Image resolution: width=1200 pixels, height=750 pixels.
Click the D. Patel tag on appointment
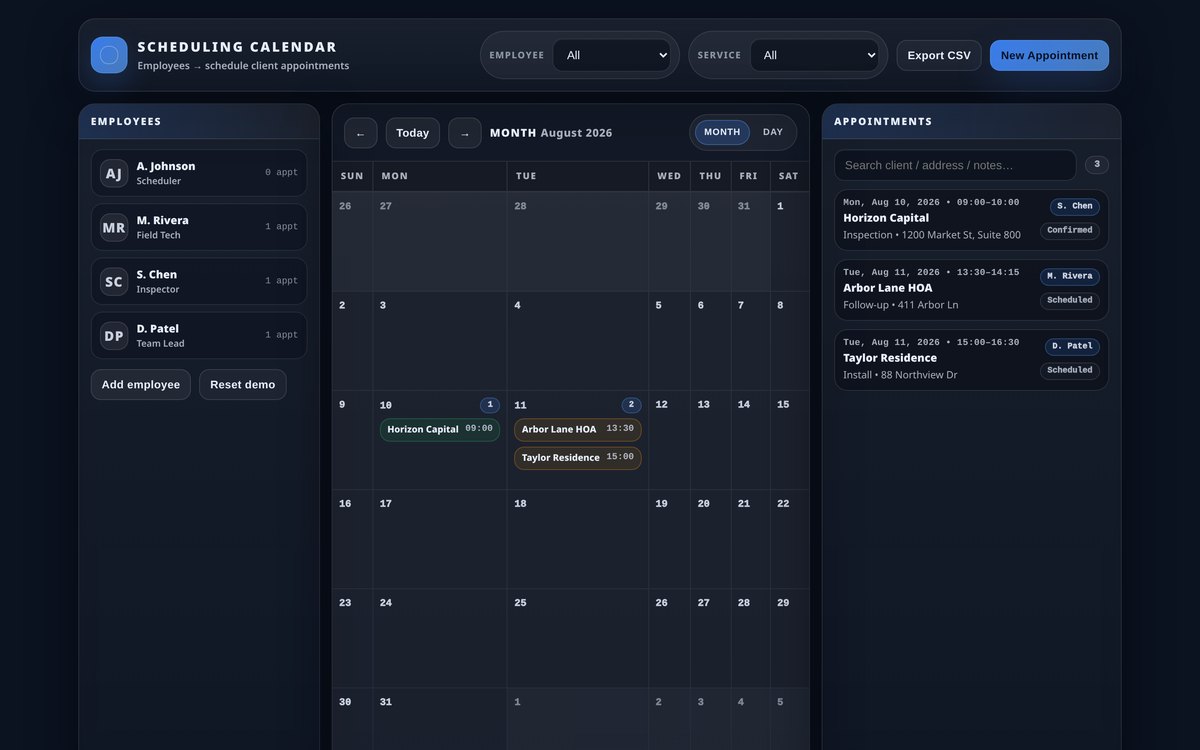click(x=1073, y=346)
